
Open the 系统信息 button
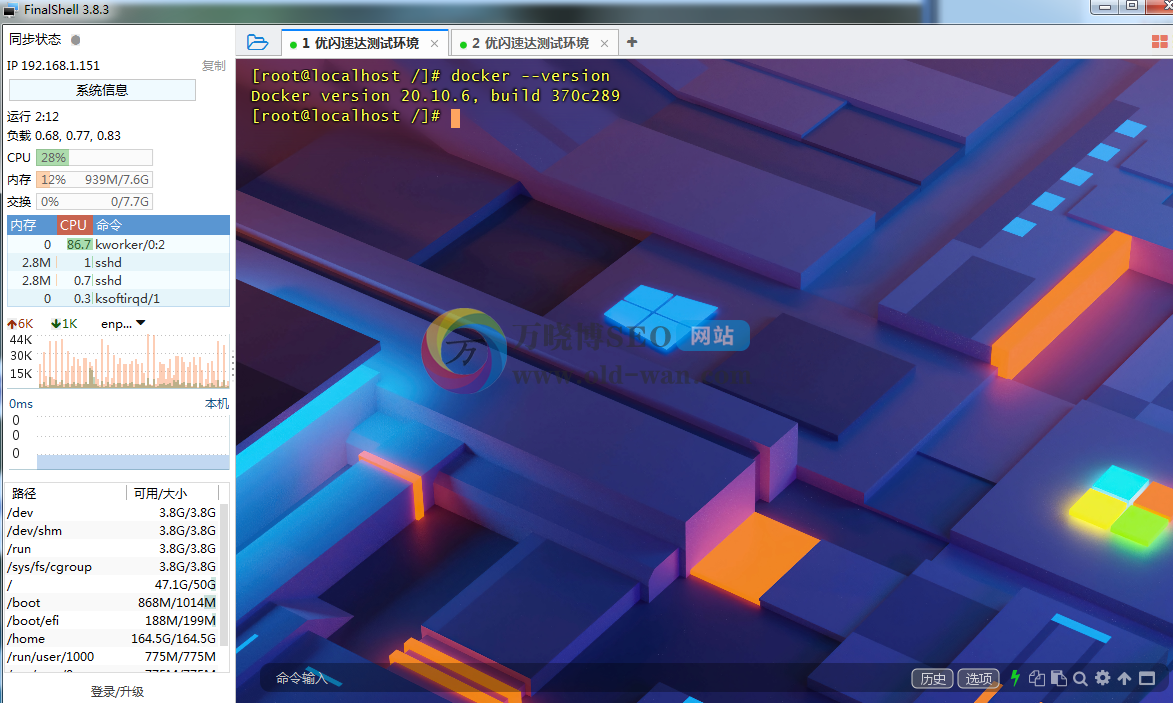(x=102, y=90)
